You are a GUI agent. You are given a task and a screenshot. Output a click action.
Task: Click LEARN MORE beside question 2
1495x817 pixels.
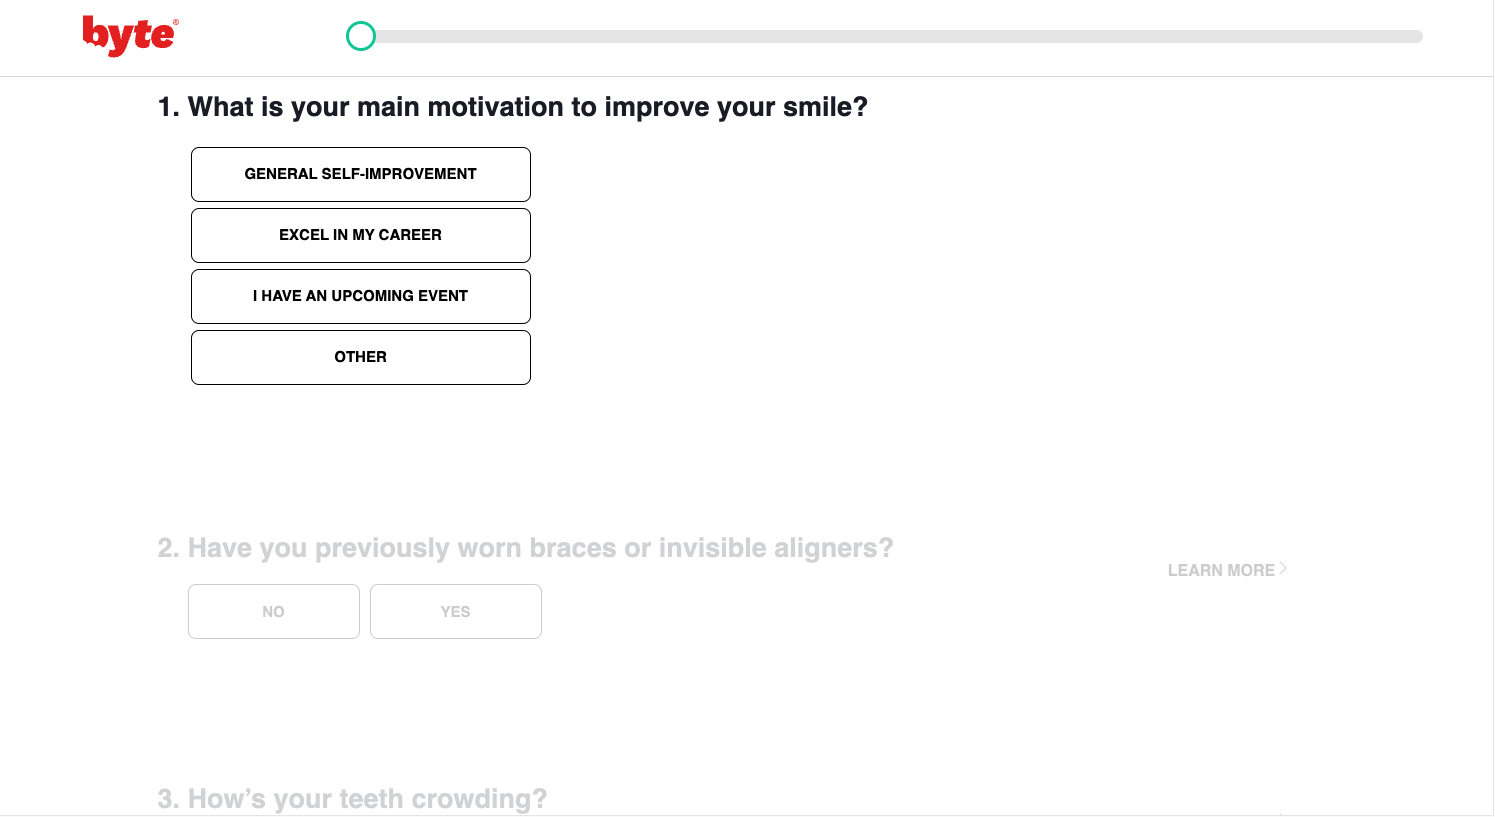point(1222,569)
